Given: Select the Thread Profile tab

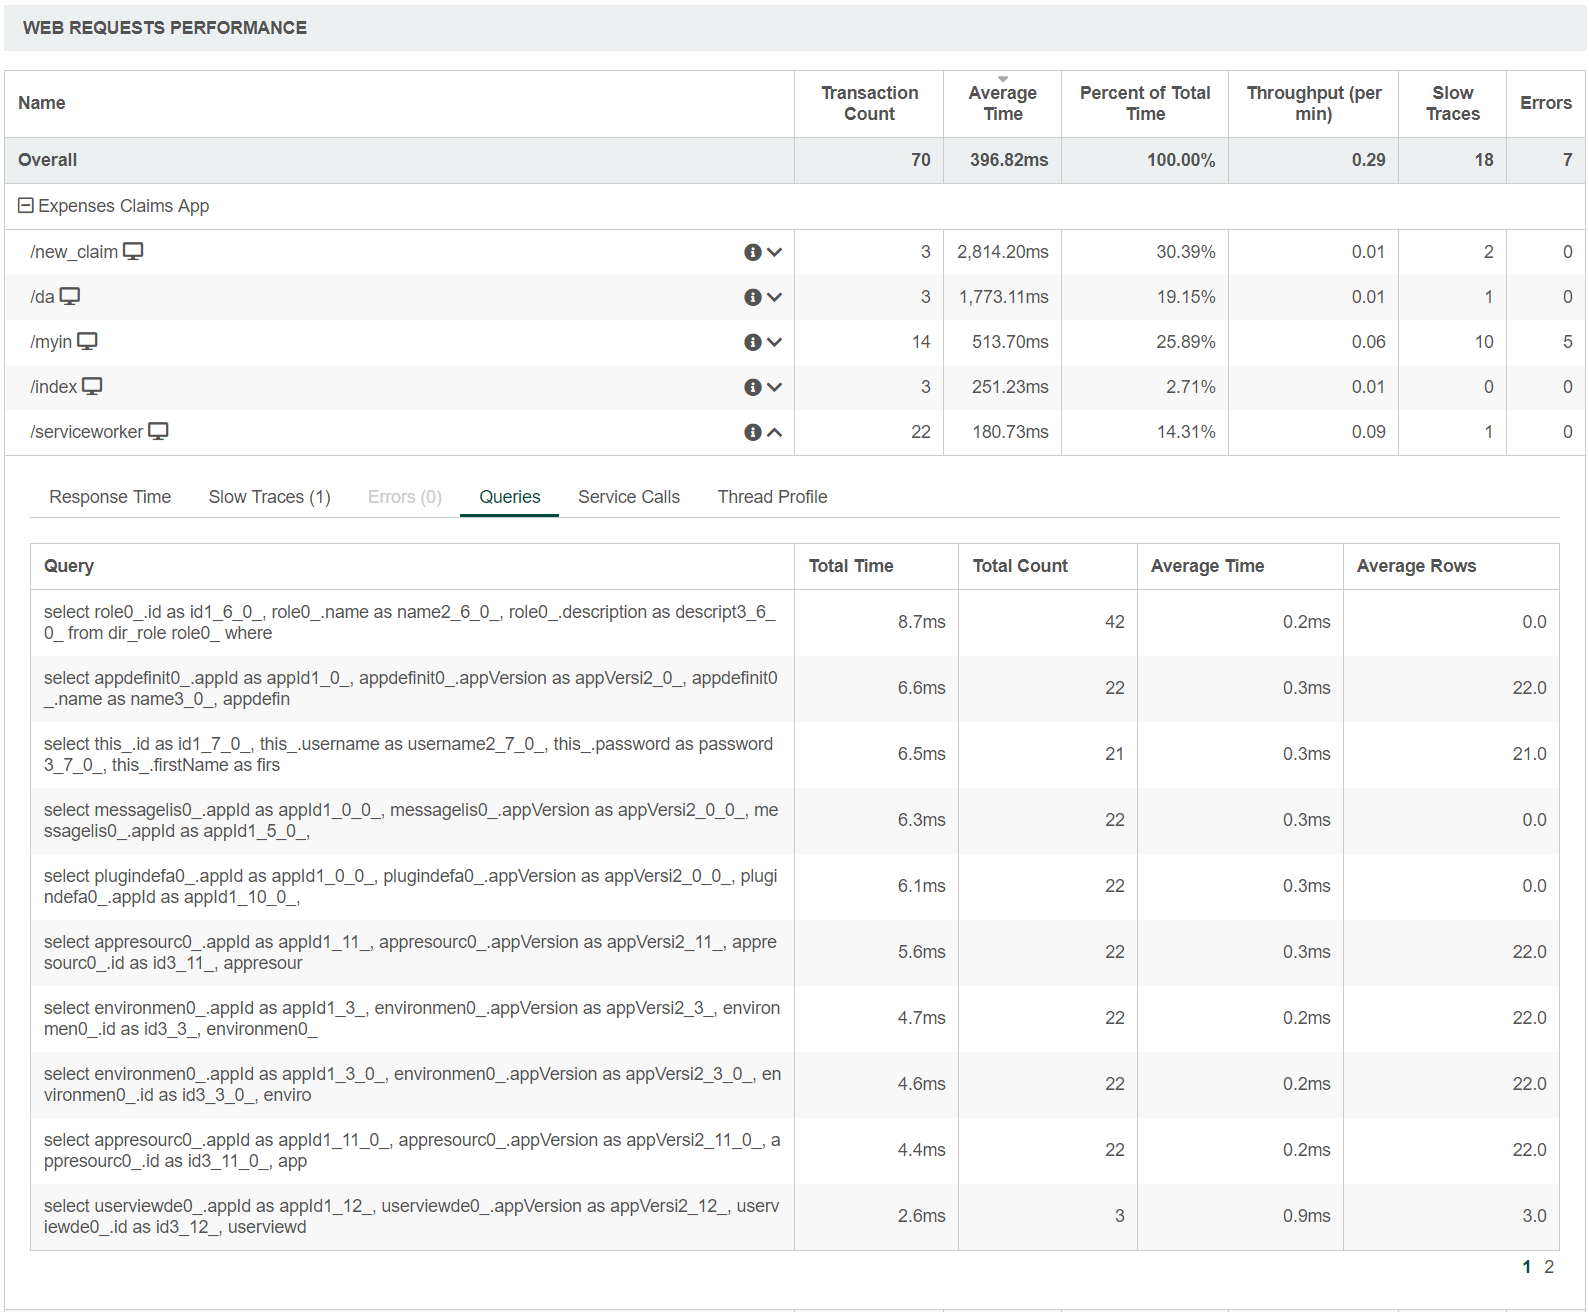Looking at the screenshot, I should pos(772,497).
